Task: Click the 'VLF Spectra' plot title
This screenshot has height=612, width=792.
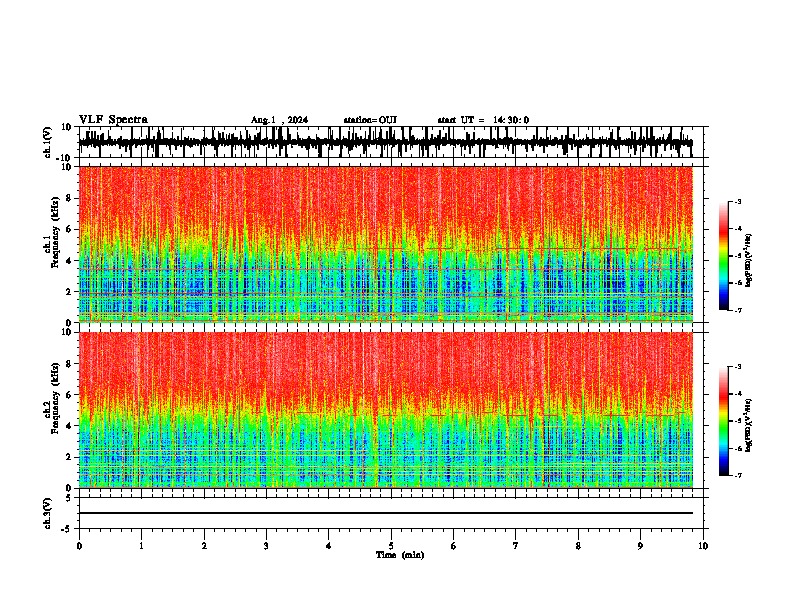Action: coord(113,120)
